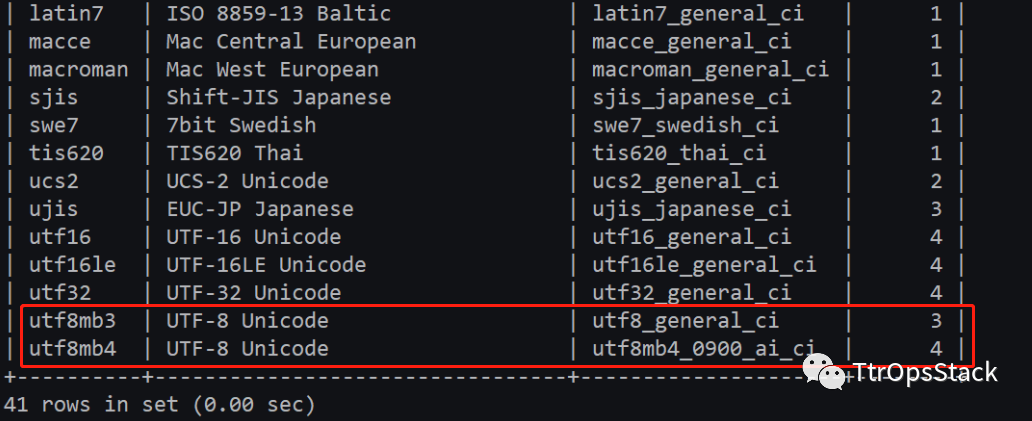
Task: Click the swe7_swedish_ci collation
Action: (x=685, y=126)
